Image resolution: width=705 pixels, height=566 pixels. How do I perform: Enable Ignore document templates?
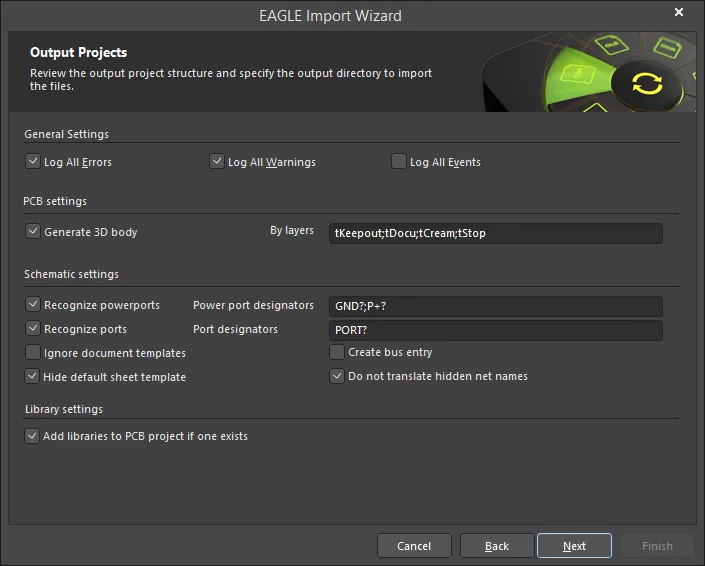(x=33, y=352)
